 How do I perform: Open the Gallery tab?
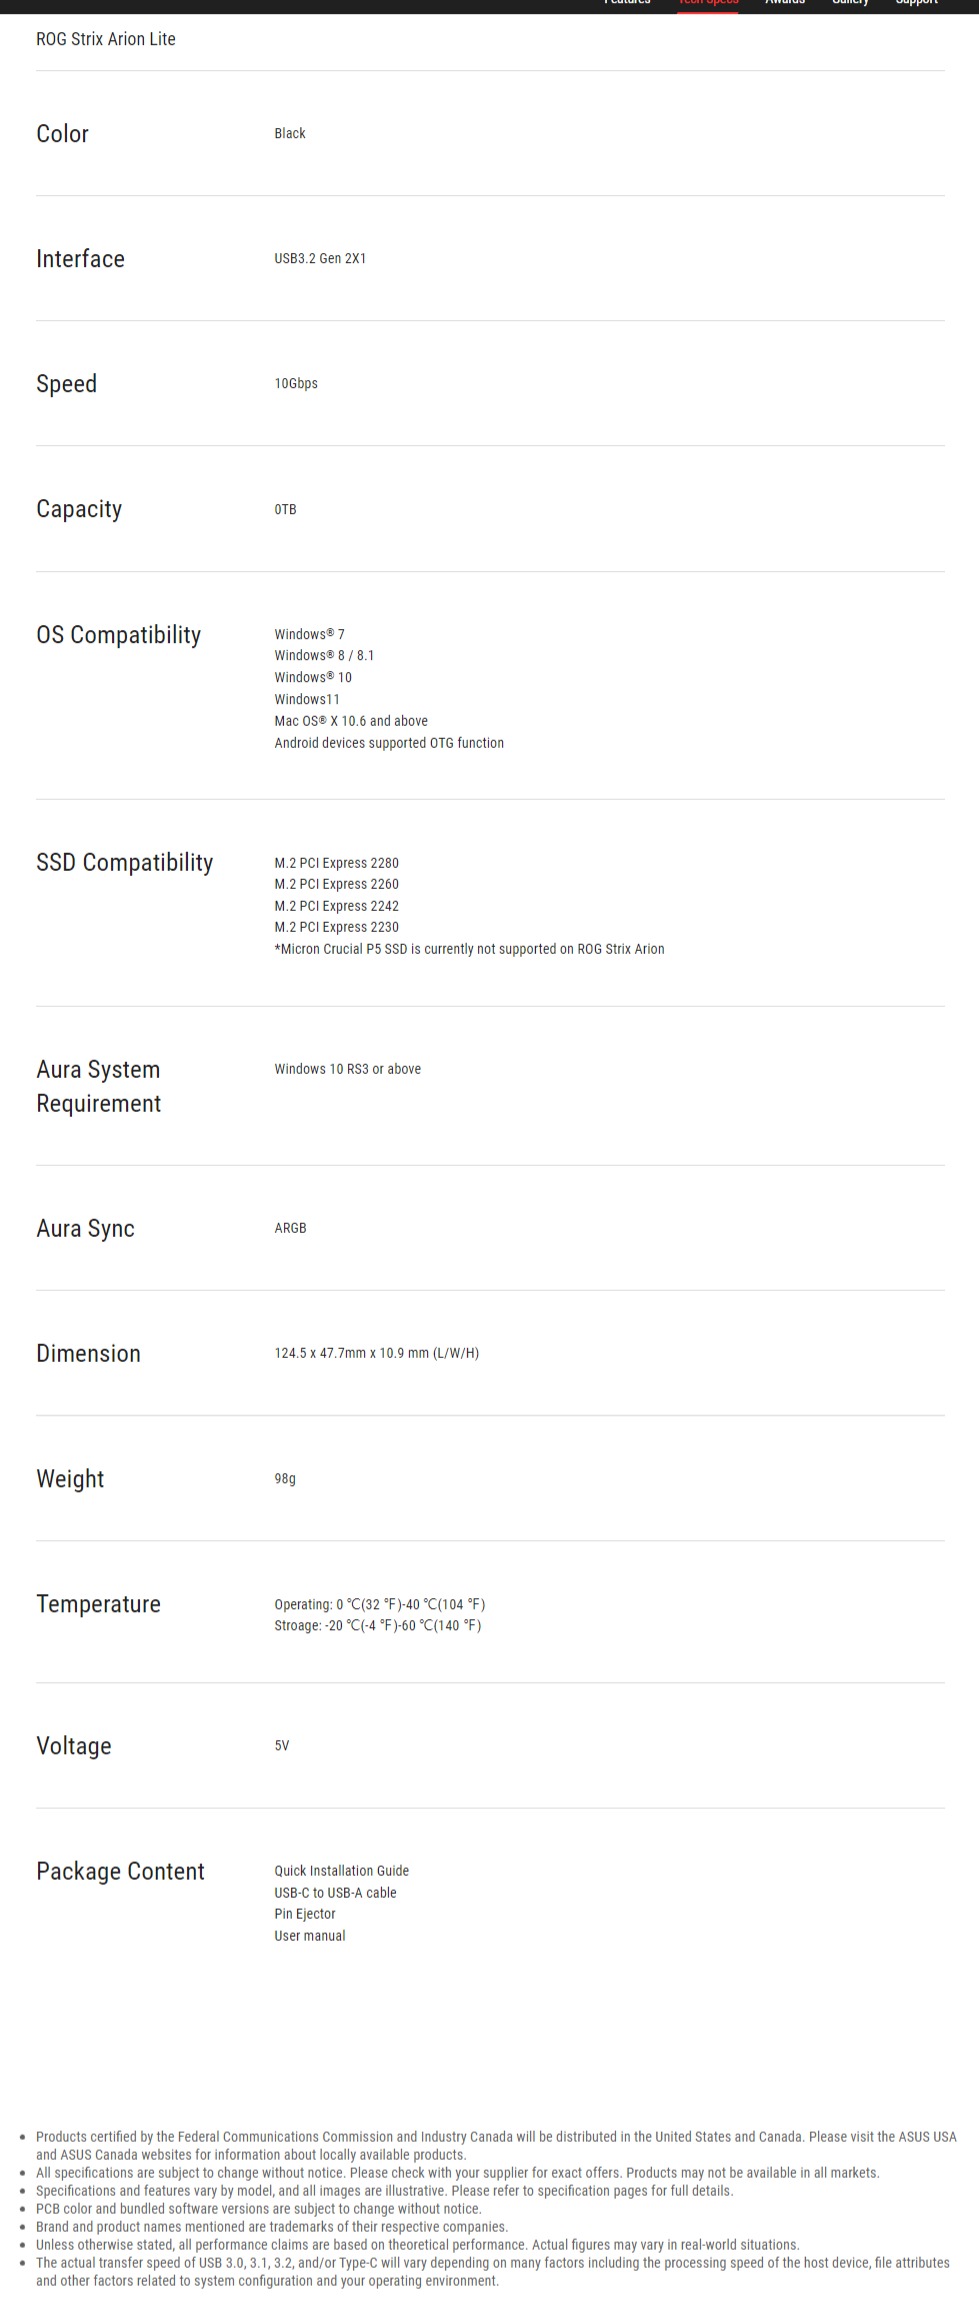pos(850,3)
